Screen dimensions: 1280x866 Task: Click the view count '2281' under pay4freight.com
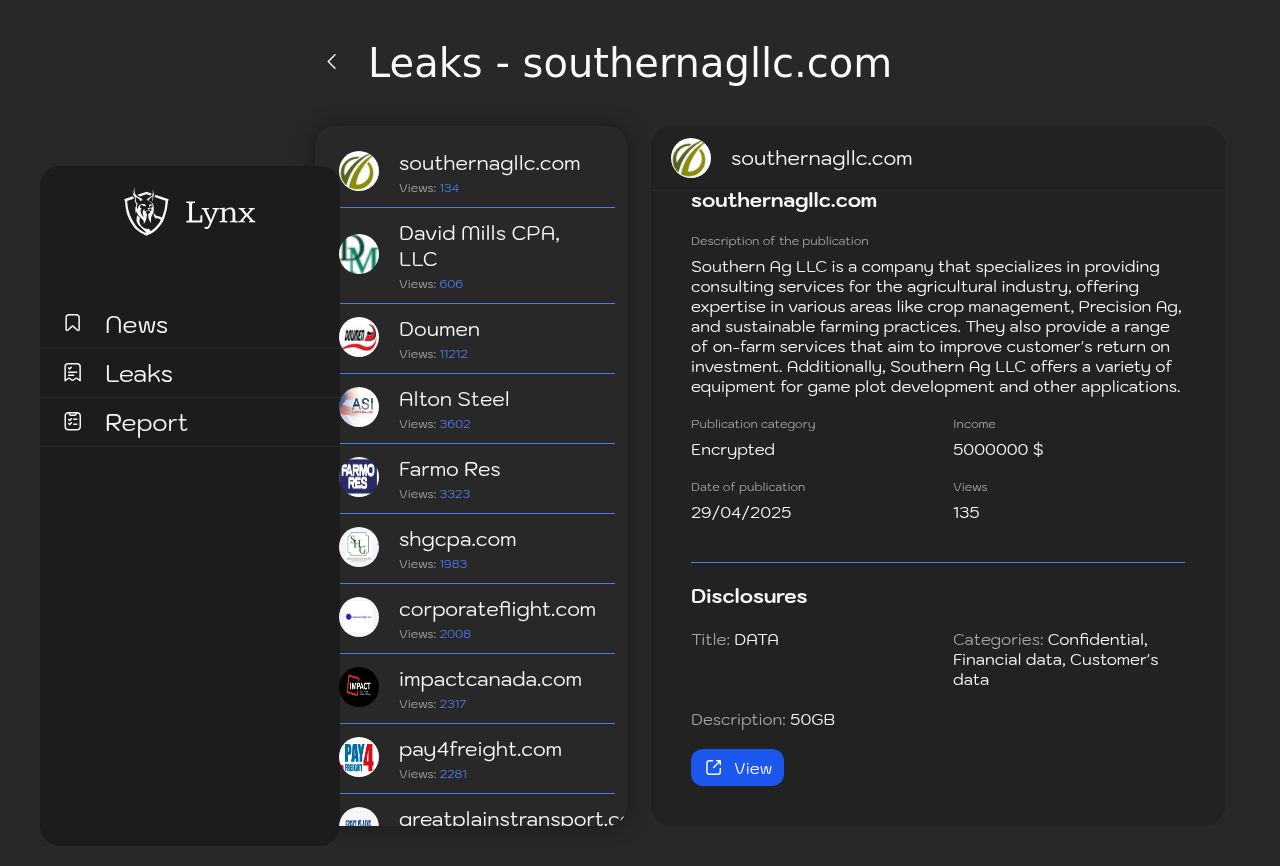pos(453,774)
